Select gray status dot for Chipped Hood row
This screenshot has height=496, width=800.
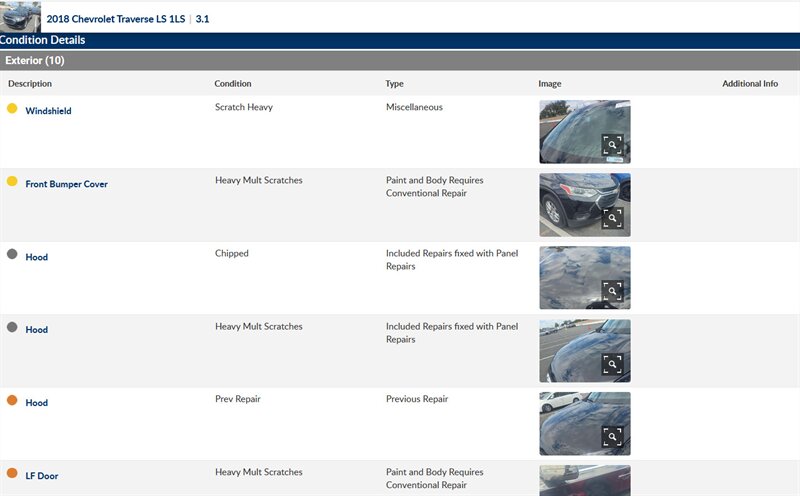tap(12, 254)
